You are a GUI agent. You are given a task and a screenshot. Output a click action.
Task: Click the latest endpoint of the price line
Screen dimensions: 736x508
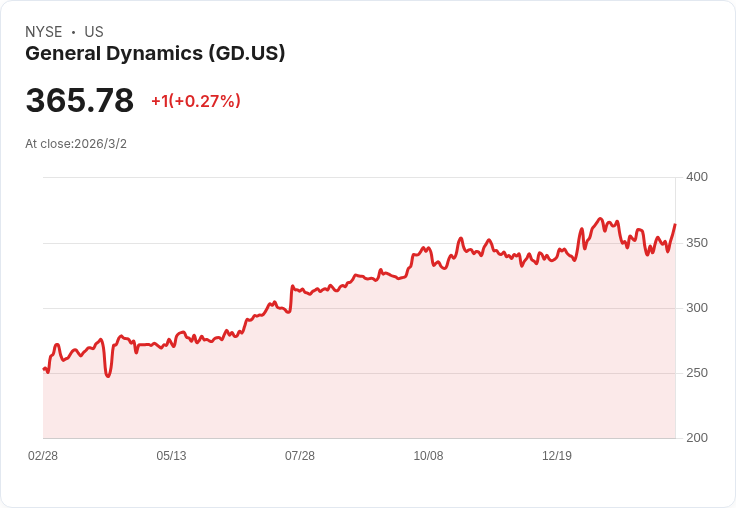(675, 225)
